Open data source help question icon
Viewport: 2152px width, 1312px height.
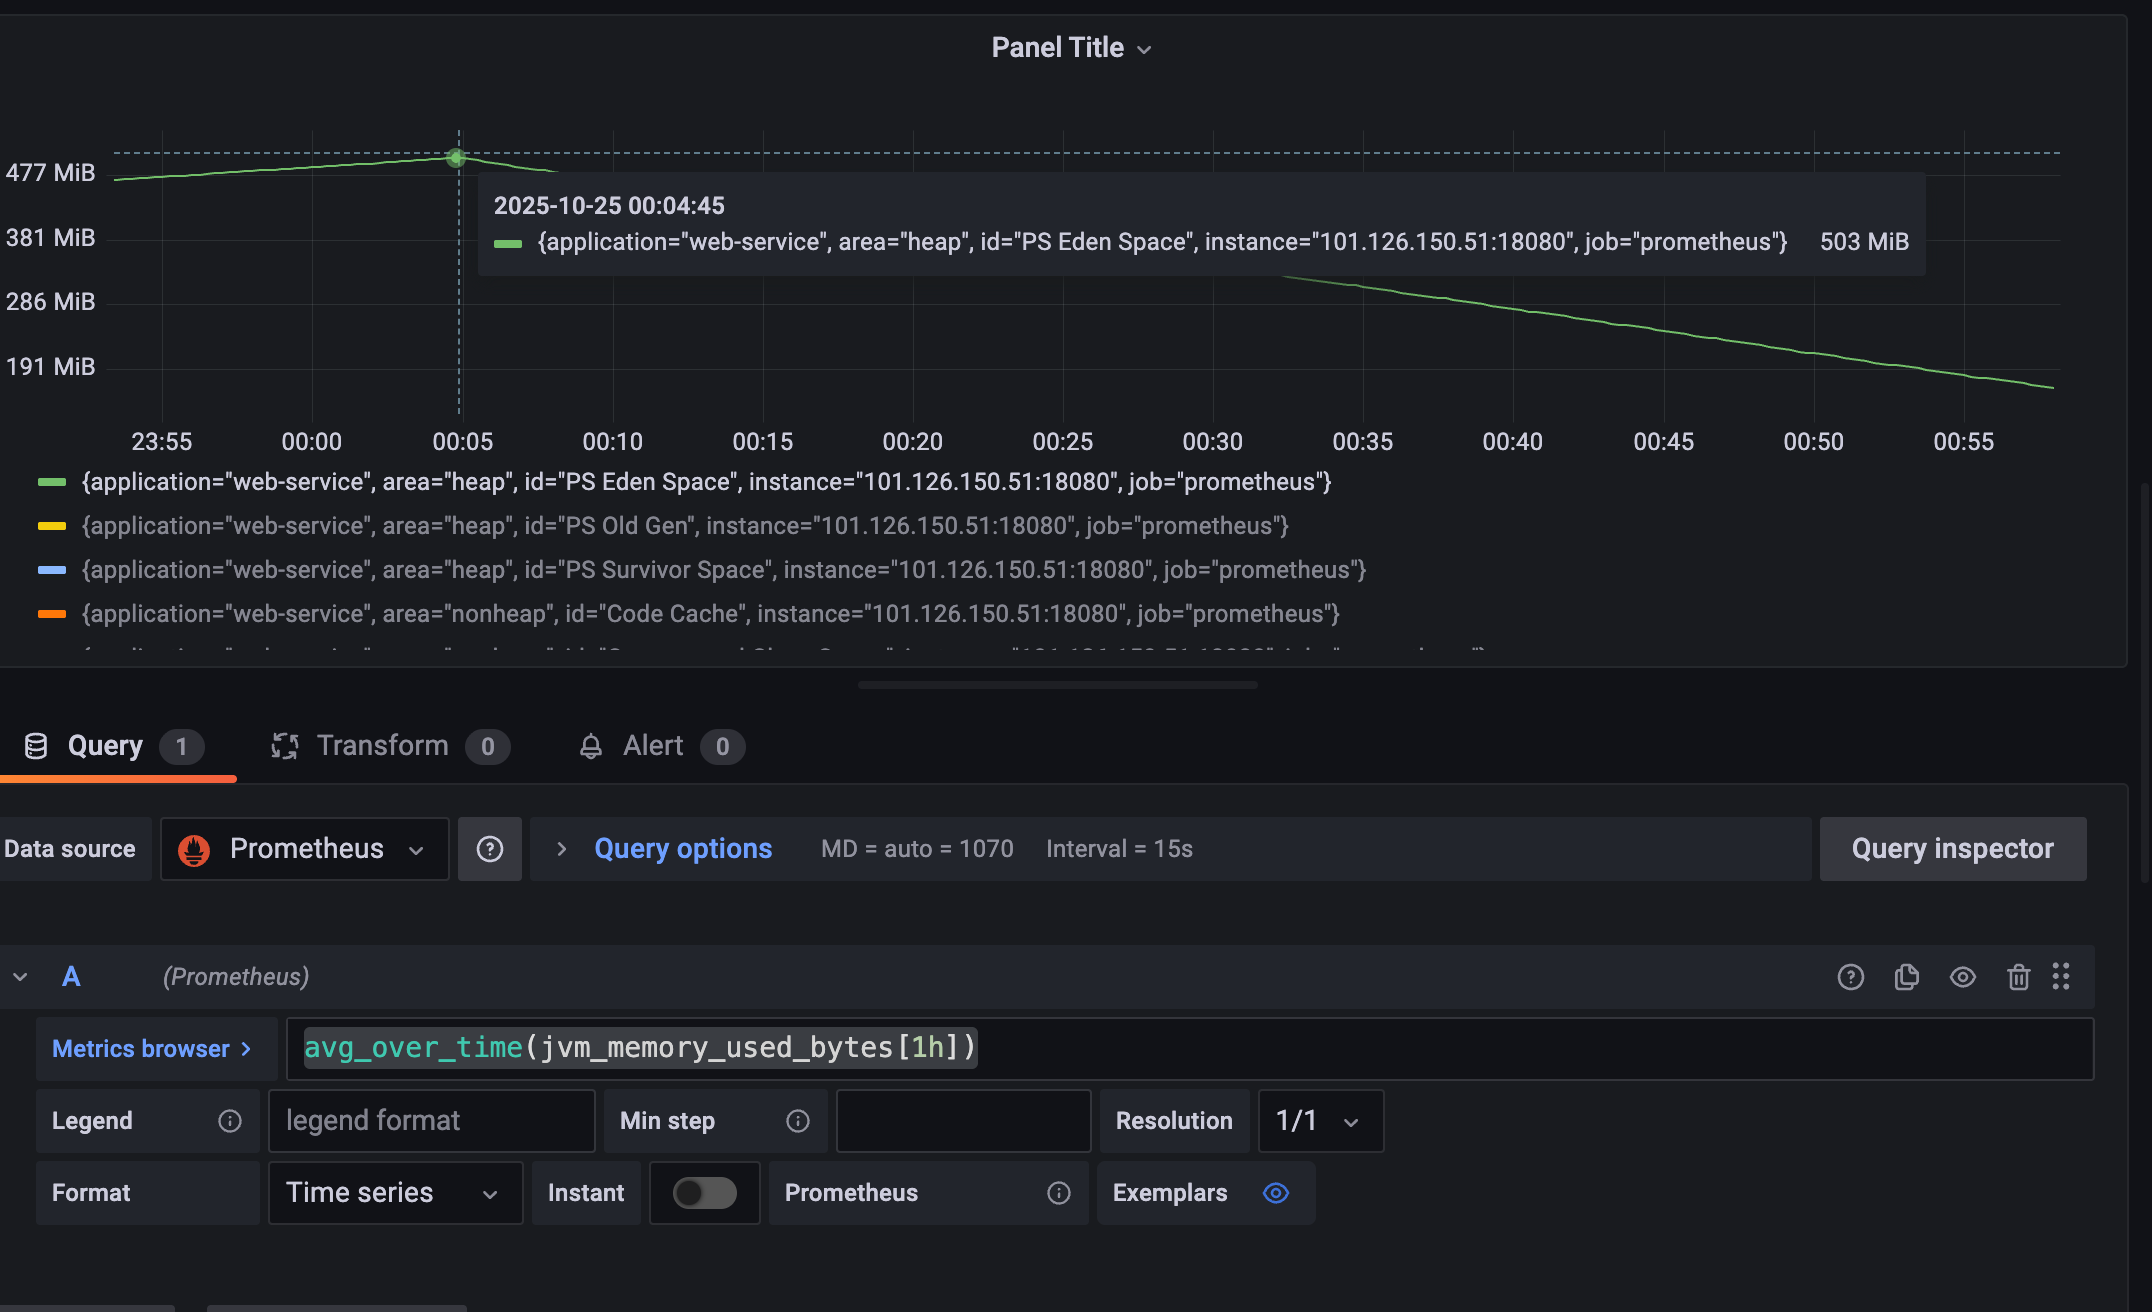[489, 849]
